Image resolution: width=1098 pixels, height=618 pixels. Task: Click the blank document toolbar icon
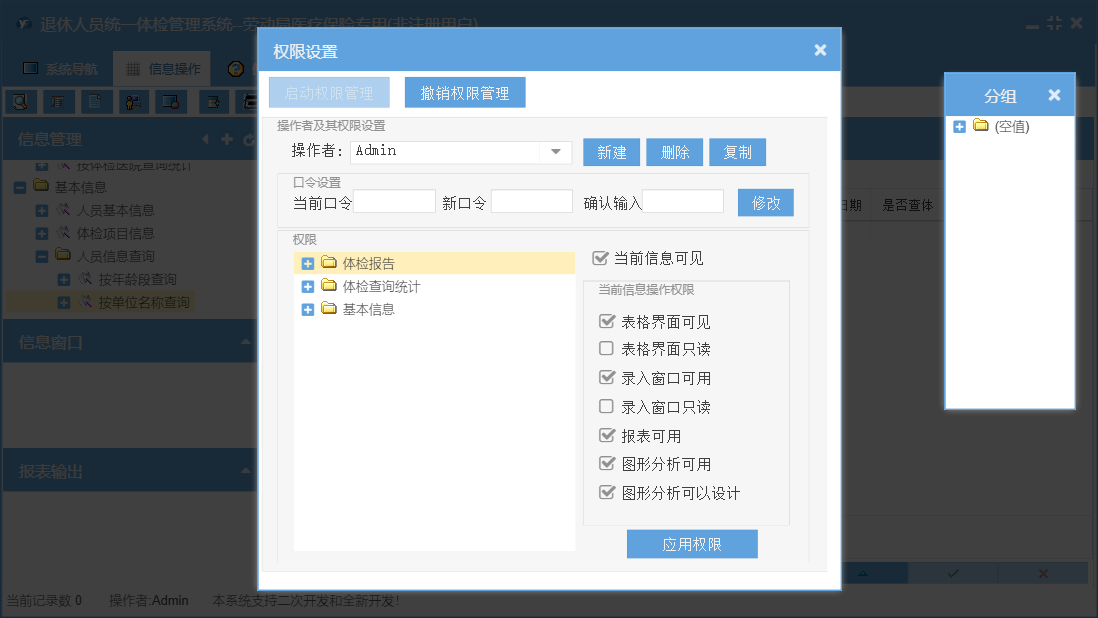pyautogui.click(x=95, y=101)
